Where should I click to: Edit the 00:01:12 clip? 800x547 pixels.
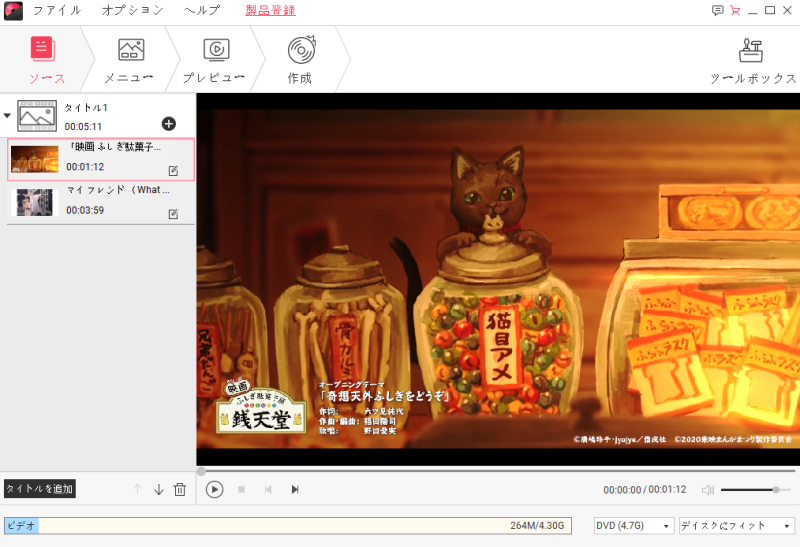[173, 171]
